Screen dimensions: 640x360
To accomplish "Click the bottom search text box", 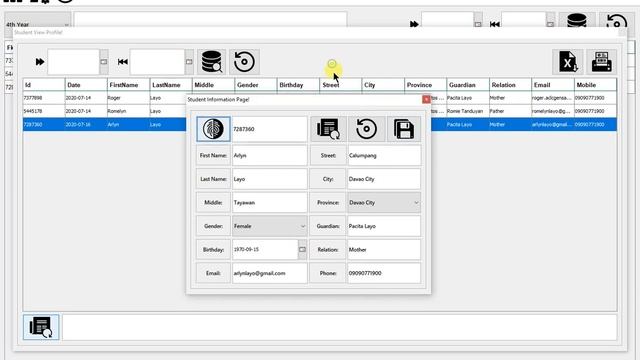I will coord(339,327).
